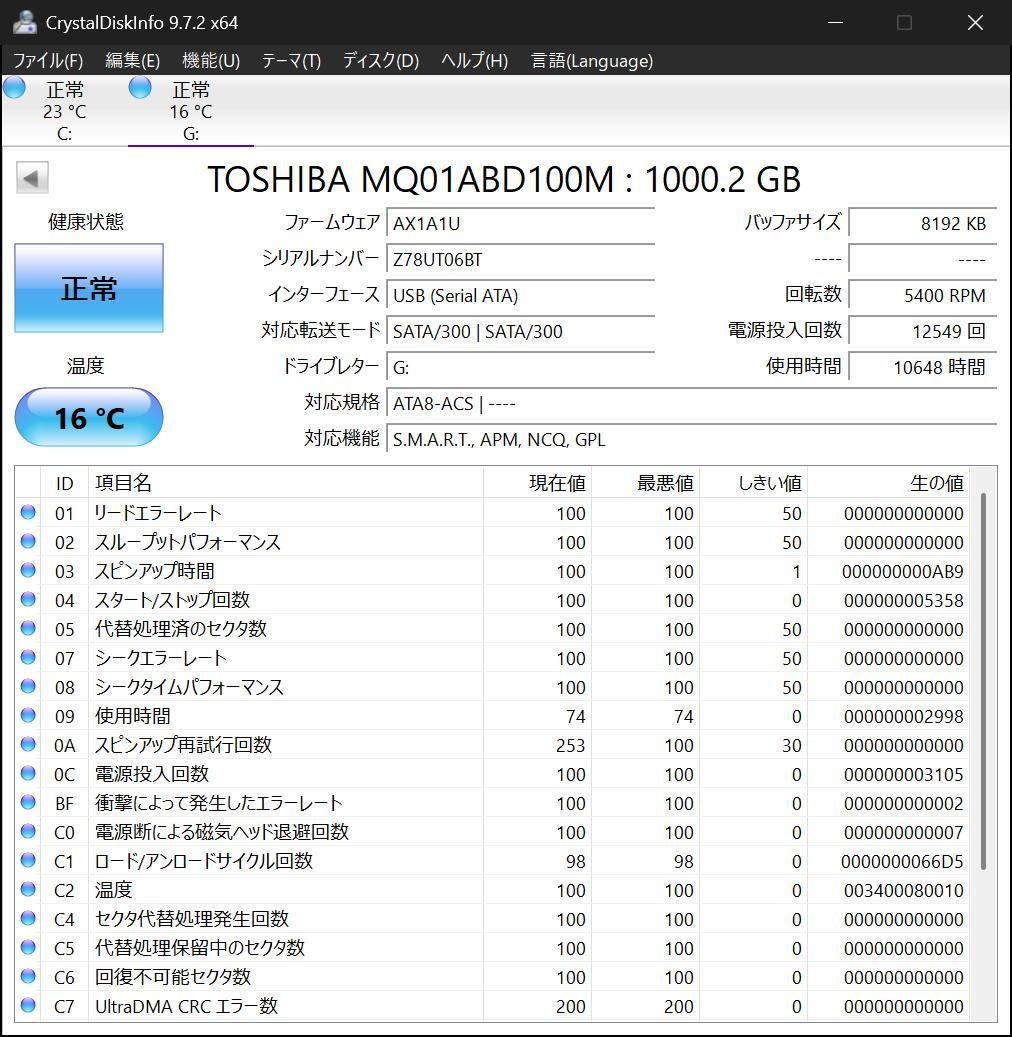Screen dimensions: 1012x1037
Task: Click the CrystalDiskInfo app icon in title bar
Action: pos(24,22)
